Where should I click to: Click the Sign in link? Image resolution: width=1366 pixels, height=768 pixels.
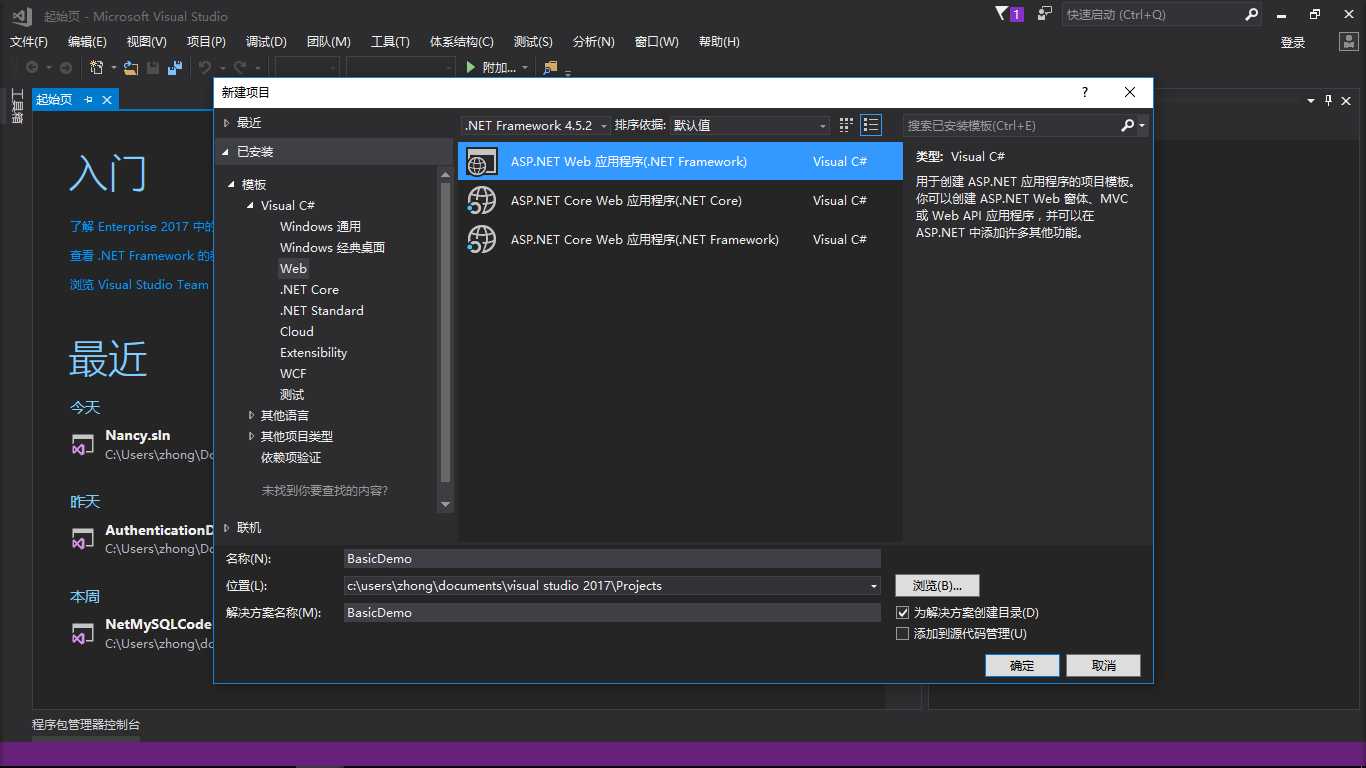(1293, 42)
